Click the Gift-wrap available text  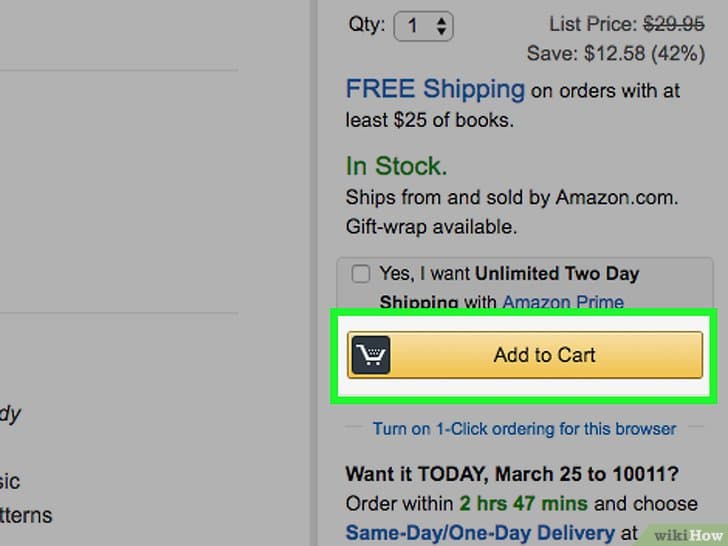(431, 227)
